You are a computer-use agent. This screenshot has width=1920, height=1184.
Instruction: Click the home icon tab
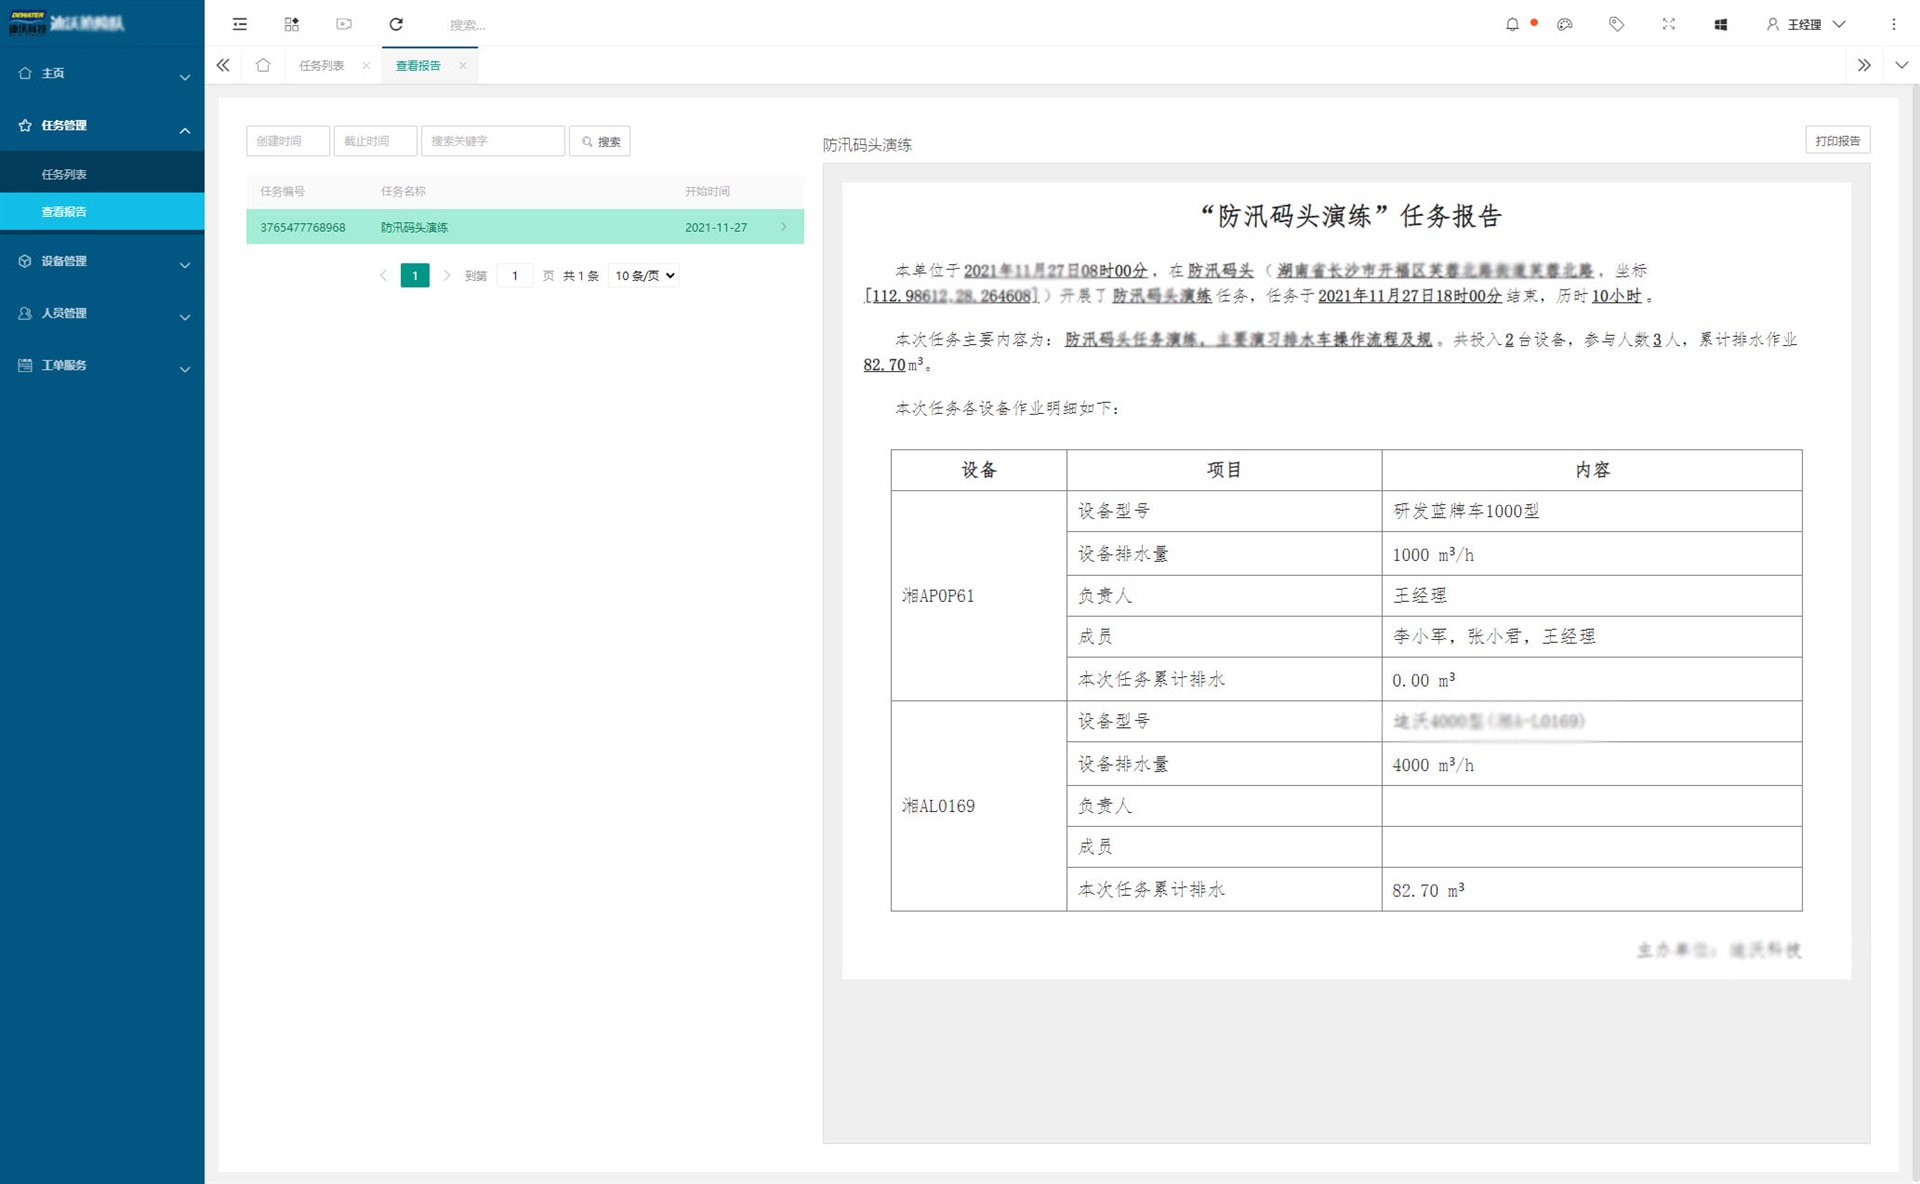point(263,65)
